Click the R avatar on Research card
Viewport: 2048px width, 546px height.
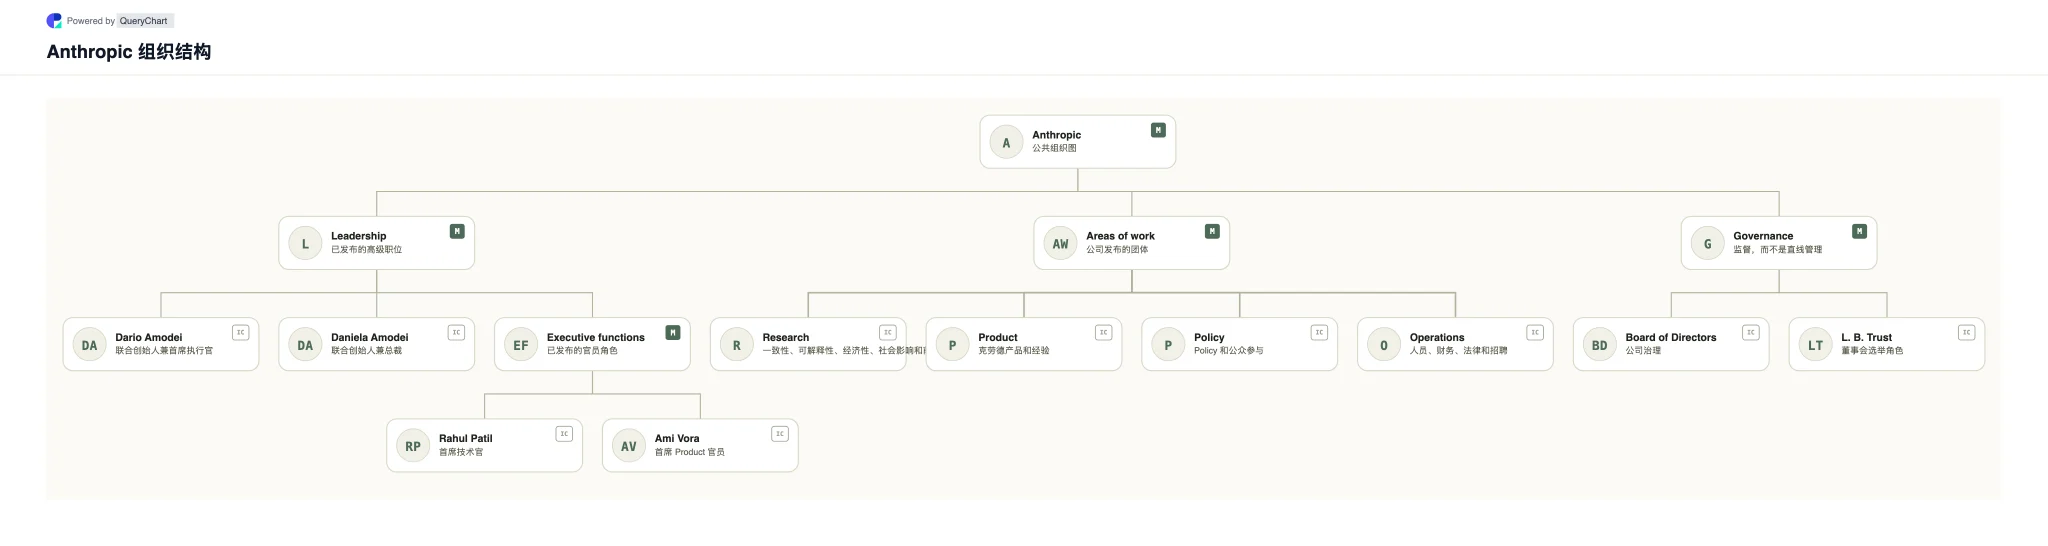[737, 345]
